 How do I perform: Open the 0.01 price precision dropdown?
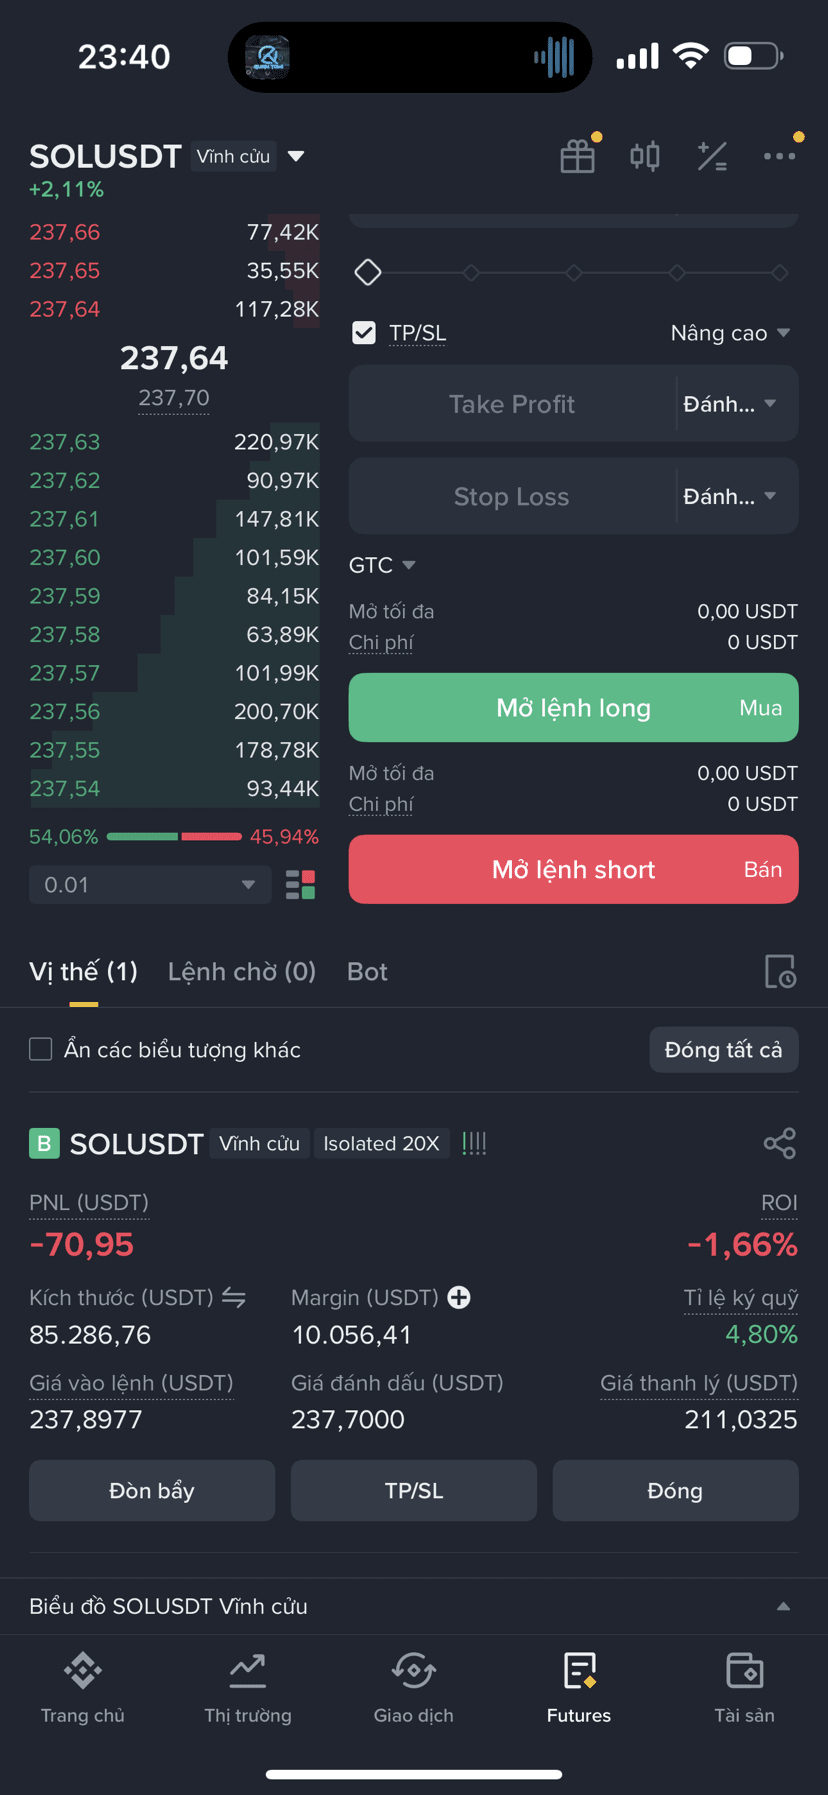[x=150, y=885]
